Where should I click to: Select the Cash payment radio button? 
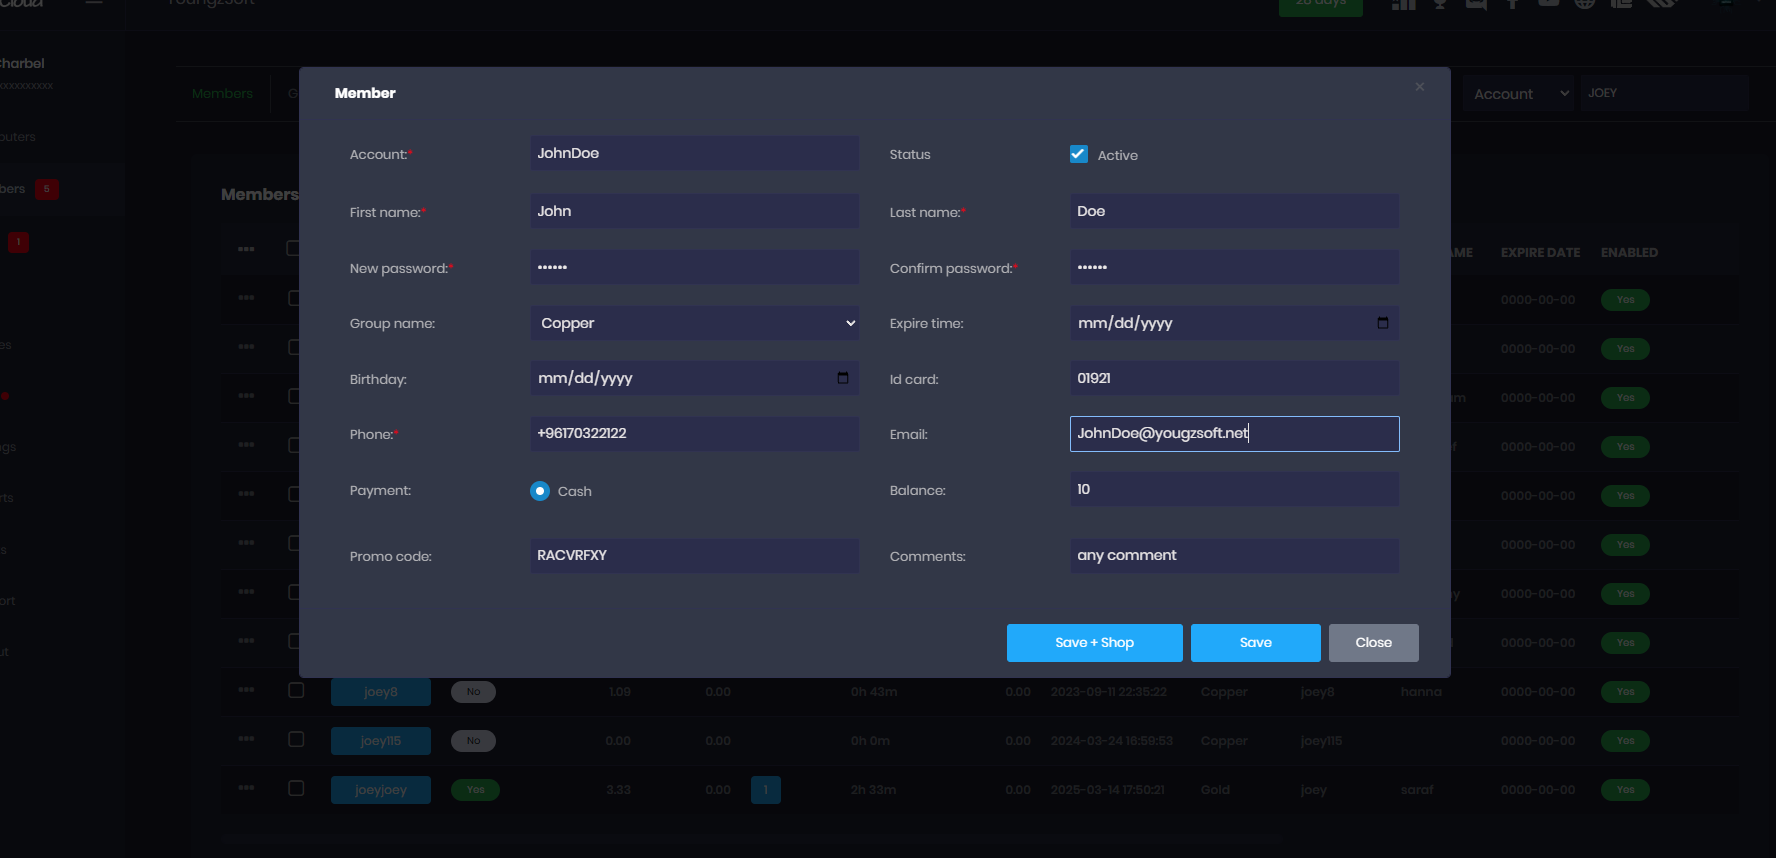540,491
